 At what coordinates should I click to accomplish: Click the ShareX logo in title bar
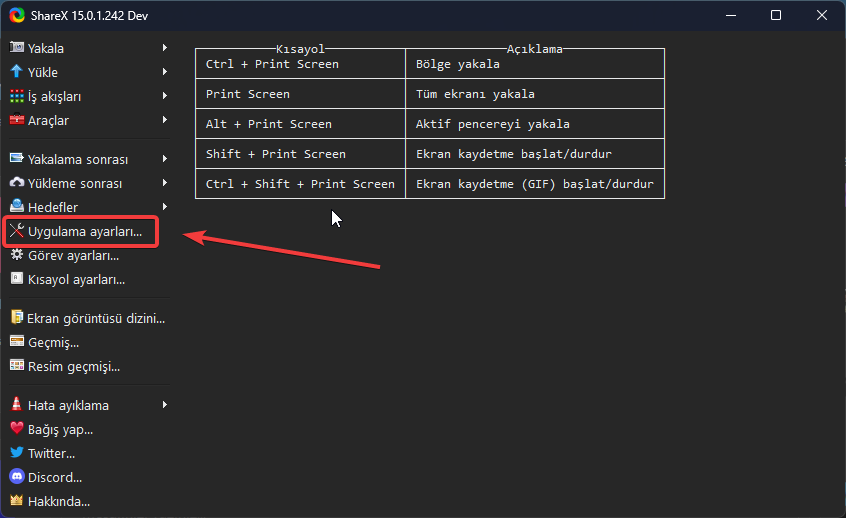[x=16, y=15]
